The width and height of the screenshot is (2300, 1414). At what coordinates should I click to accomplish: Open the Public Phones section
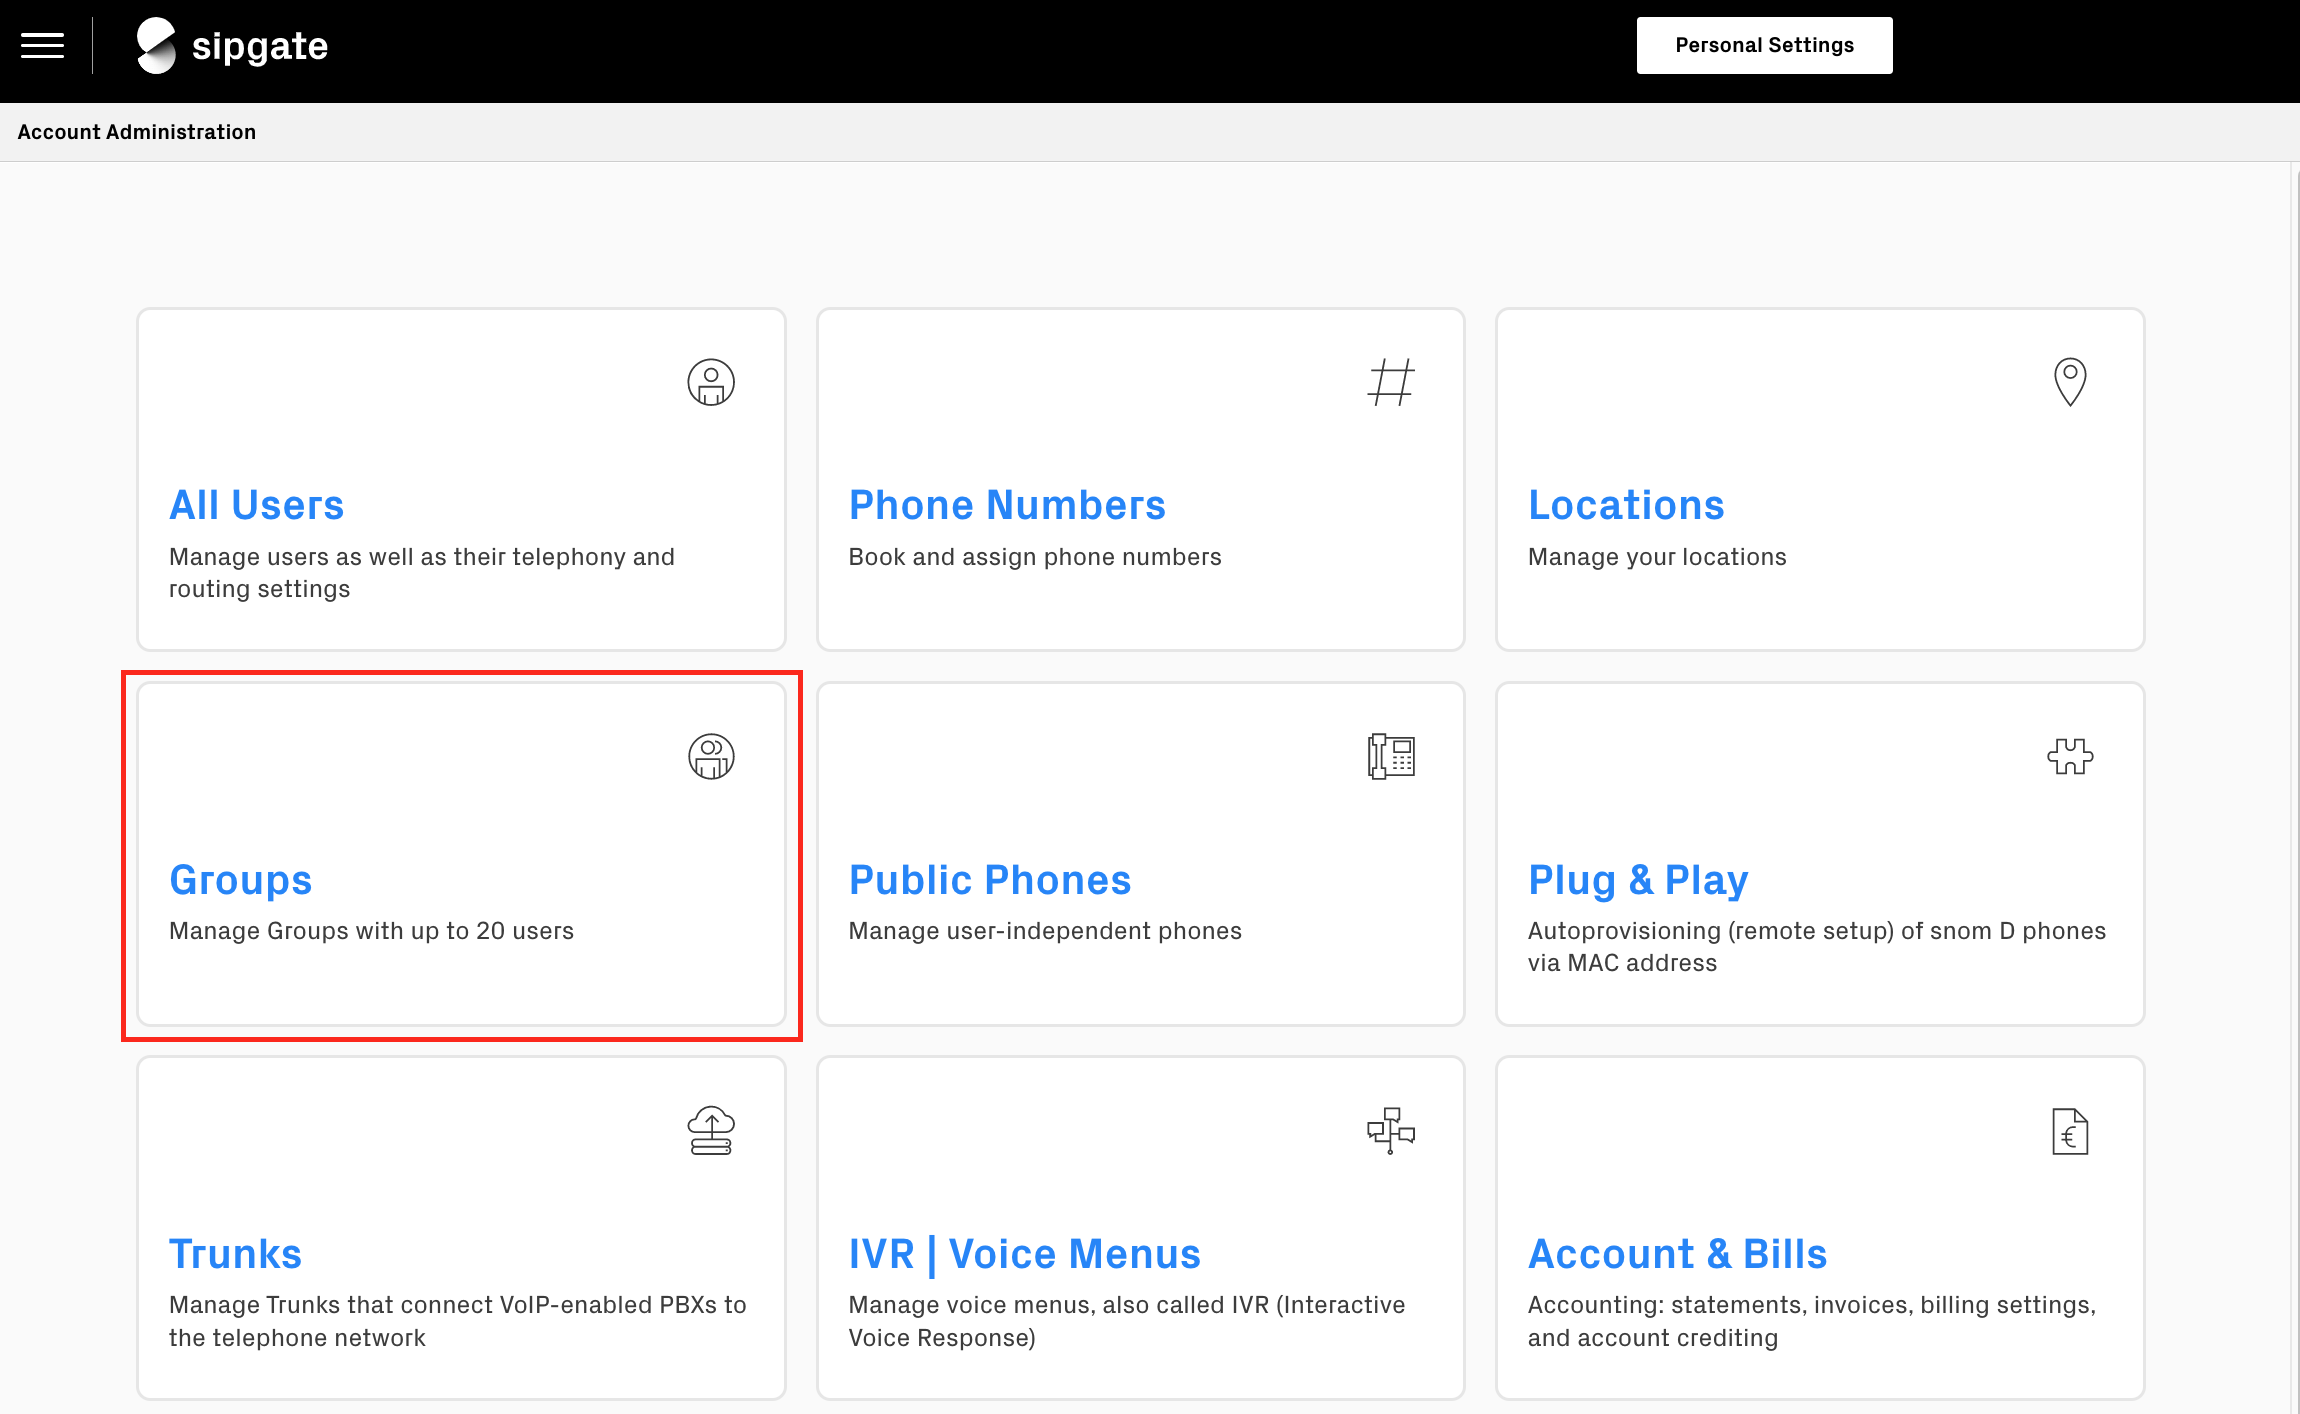[x=989, y=880]
